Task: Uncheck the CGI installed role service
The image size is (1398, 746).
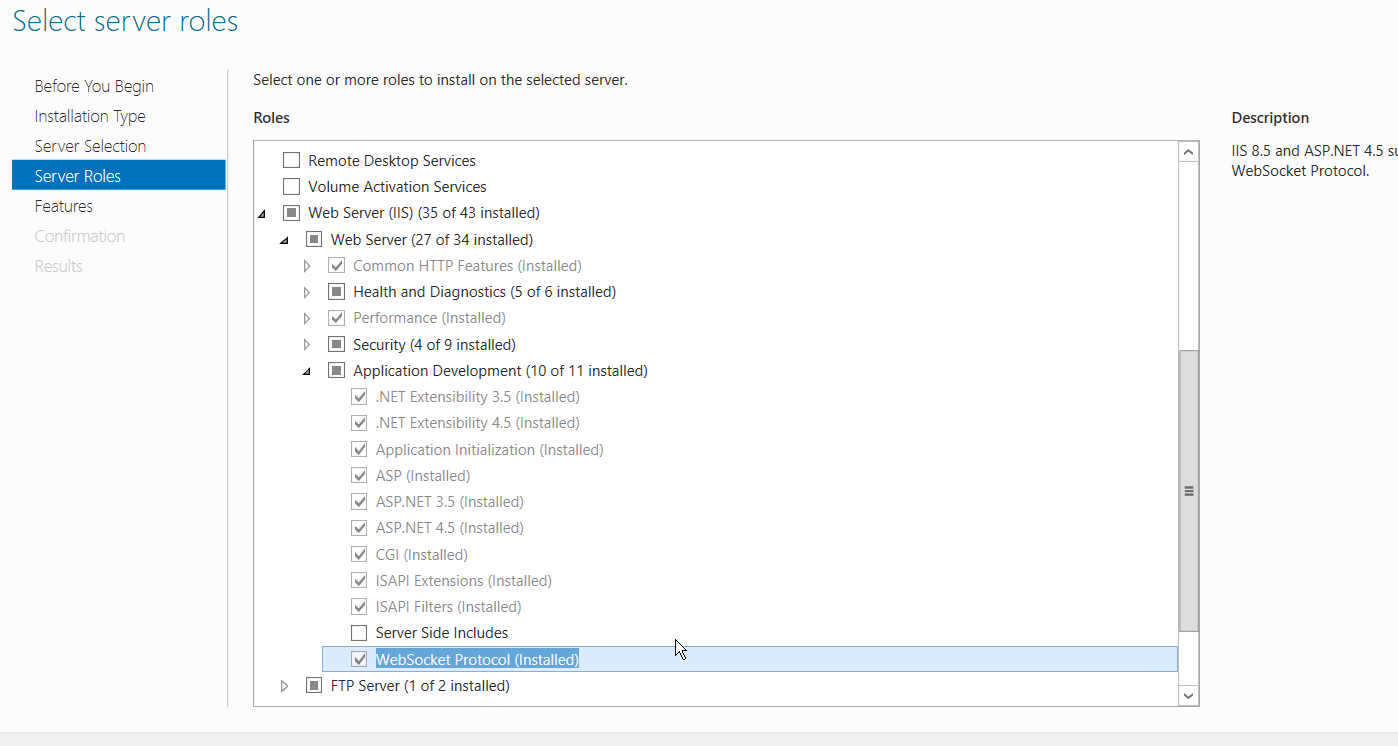Action: click(x=359, y=554)
